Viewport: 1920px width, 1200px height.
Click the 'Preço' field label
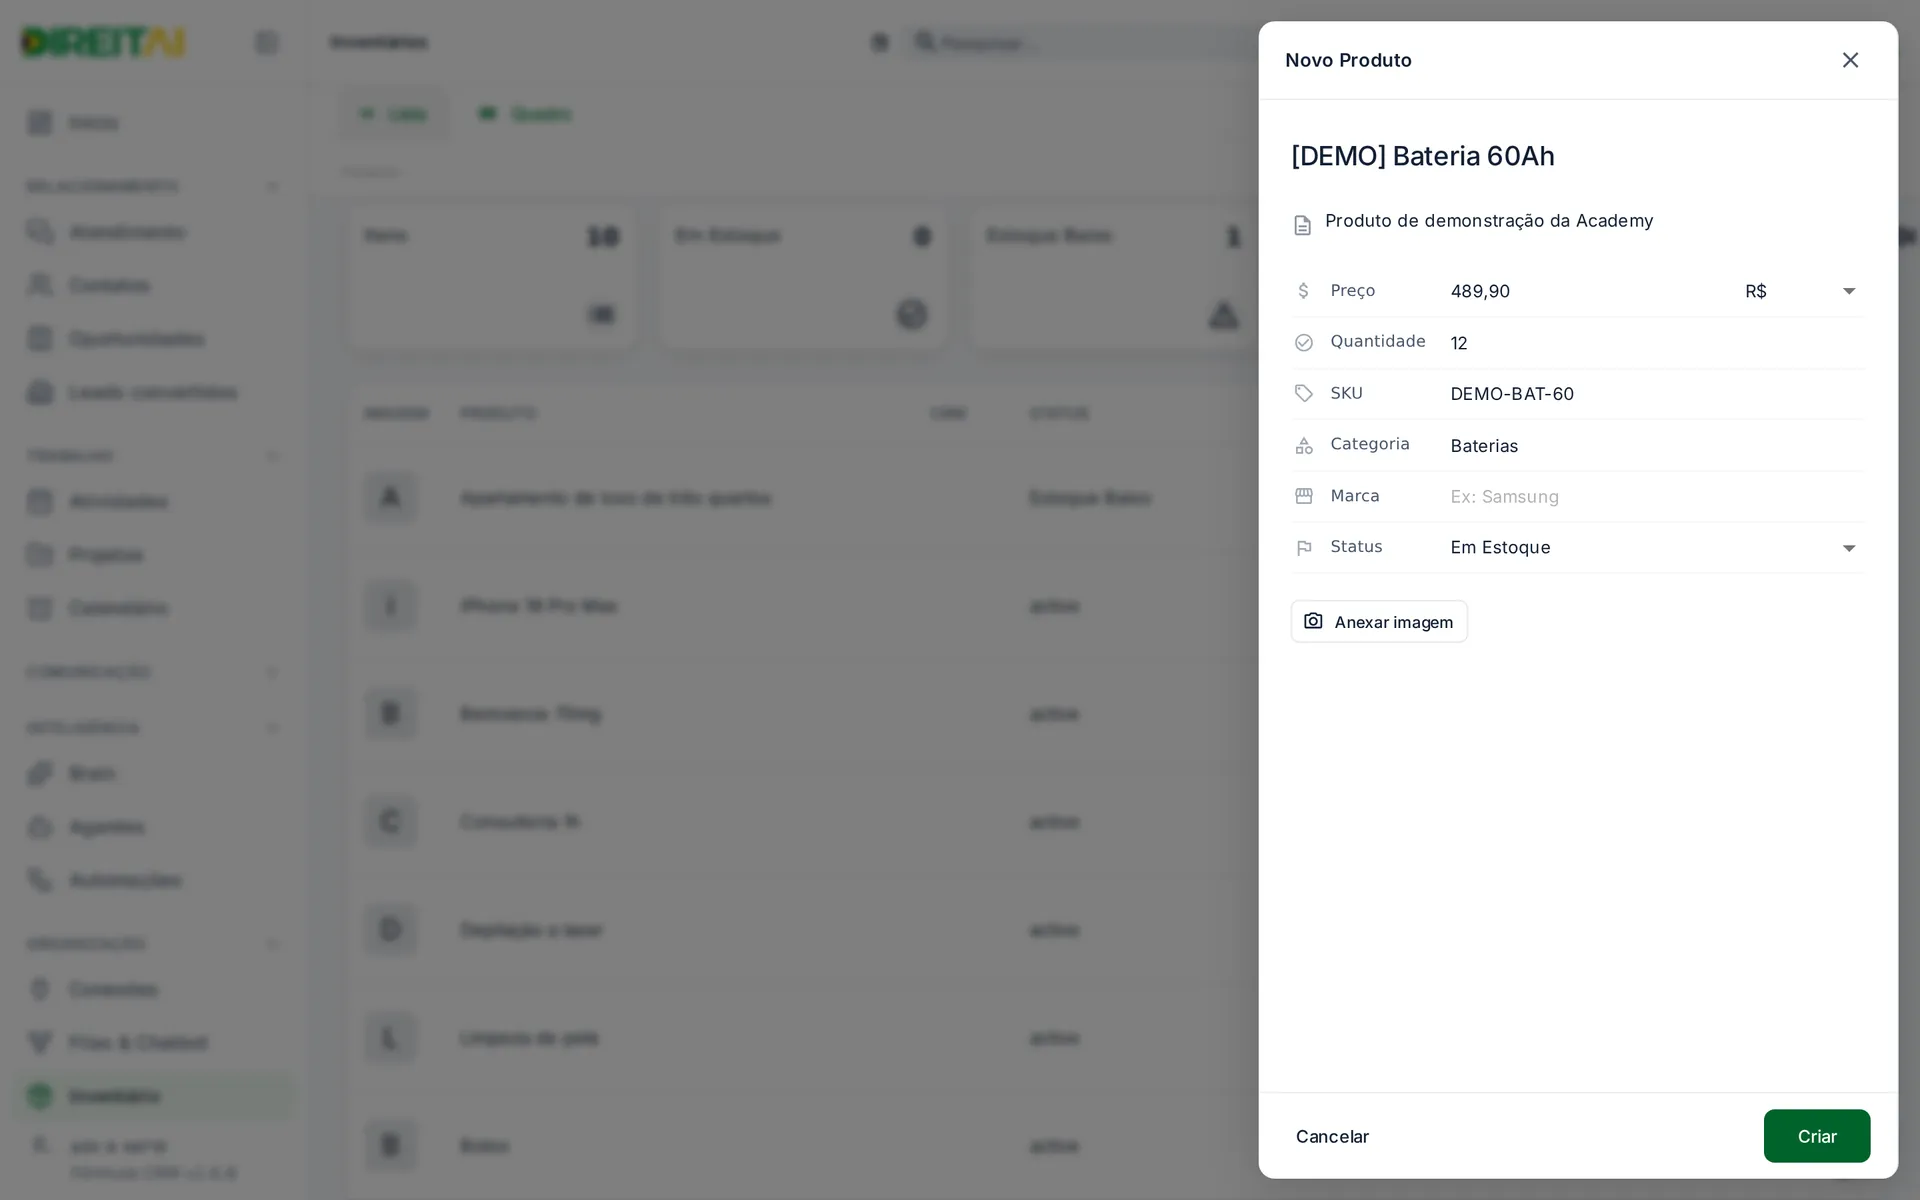[x=1352, y=291]
